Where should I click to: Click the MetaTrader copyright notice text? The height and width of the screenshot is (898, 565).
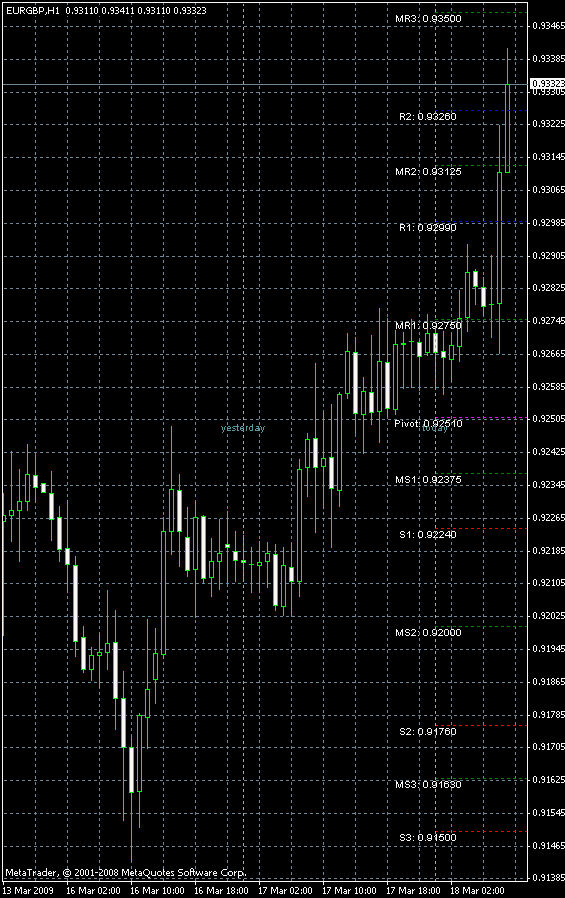[x=125, y=873]
